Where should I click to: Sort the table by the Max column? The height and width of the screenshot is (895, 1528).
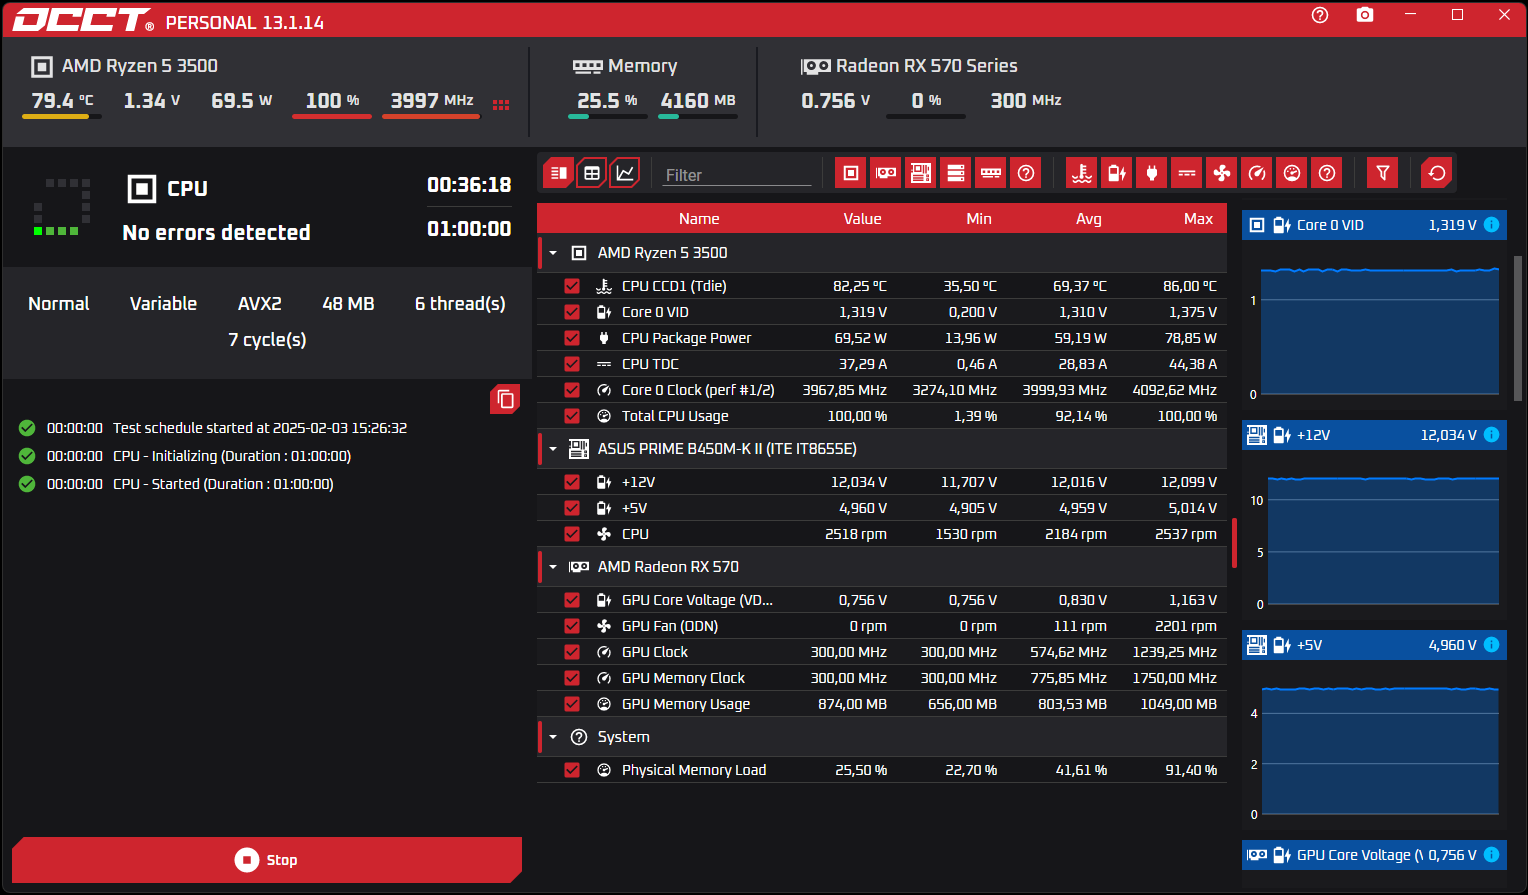[x=1198, y=219]
